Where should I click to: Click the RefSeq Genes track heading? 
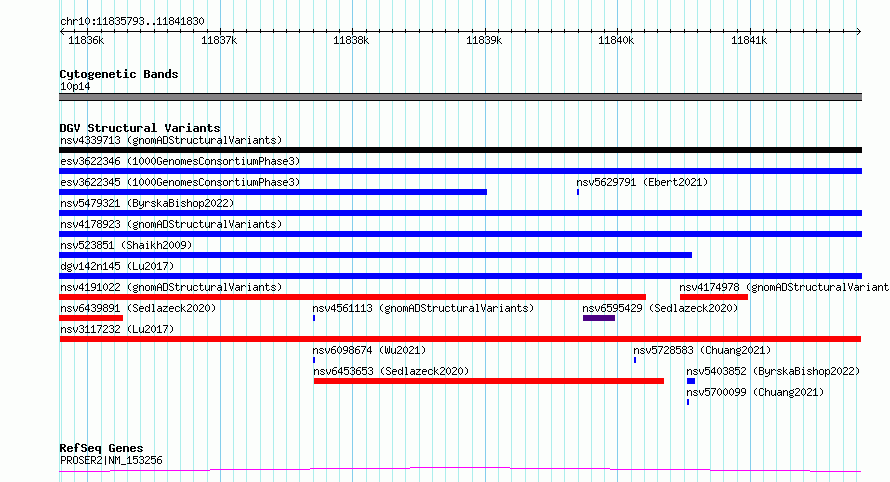pyautogui.click(x=101, y=448)
